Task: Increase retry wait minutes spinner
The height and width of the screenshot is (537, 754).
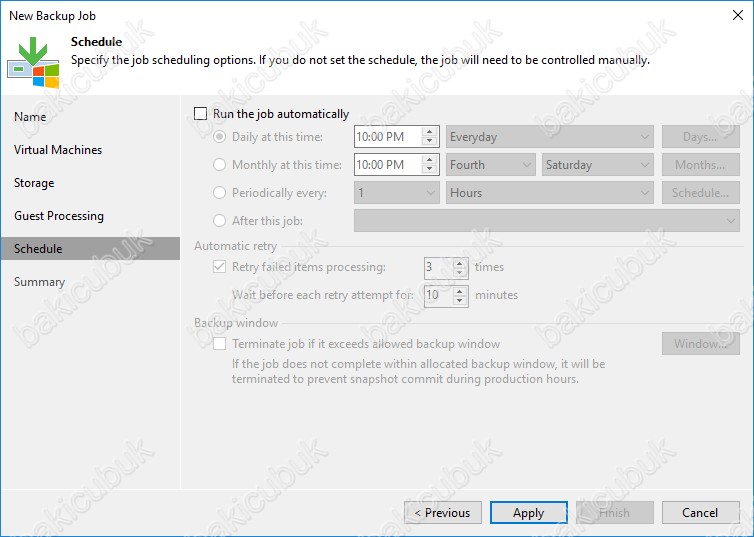Action: coord(460,290)
